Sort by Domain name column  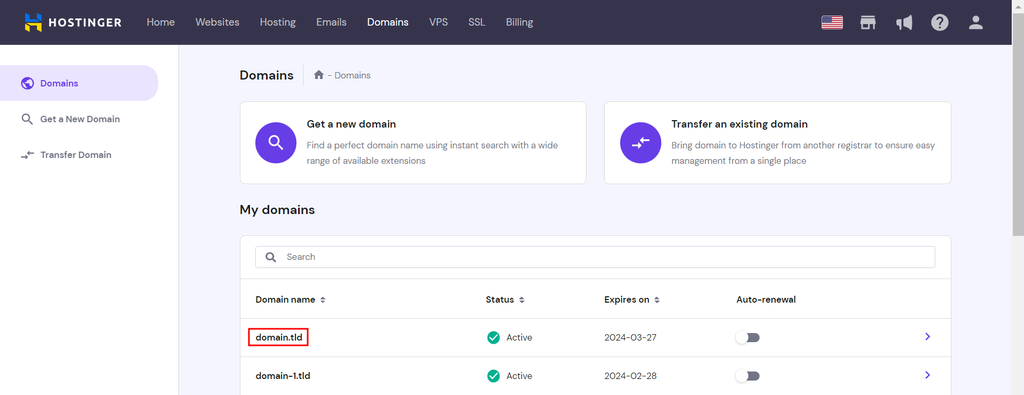290,300
